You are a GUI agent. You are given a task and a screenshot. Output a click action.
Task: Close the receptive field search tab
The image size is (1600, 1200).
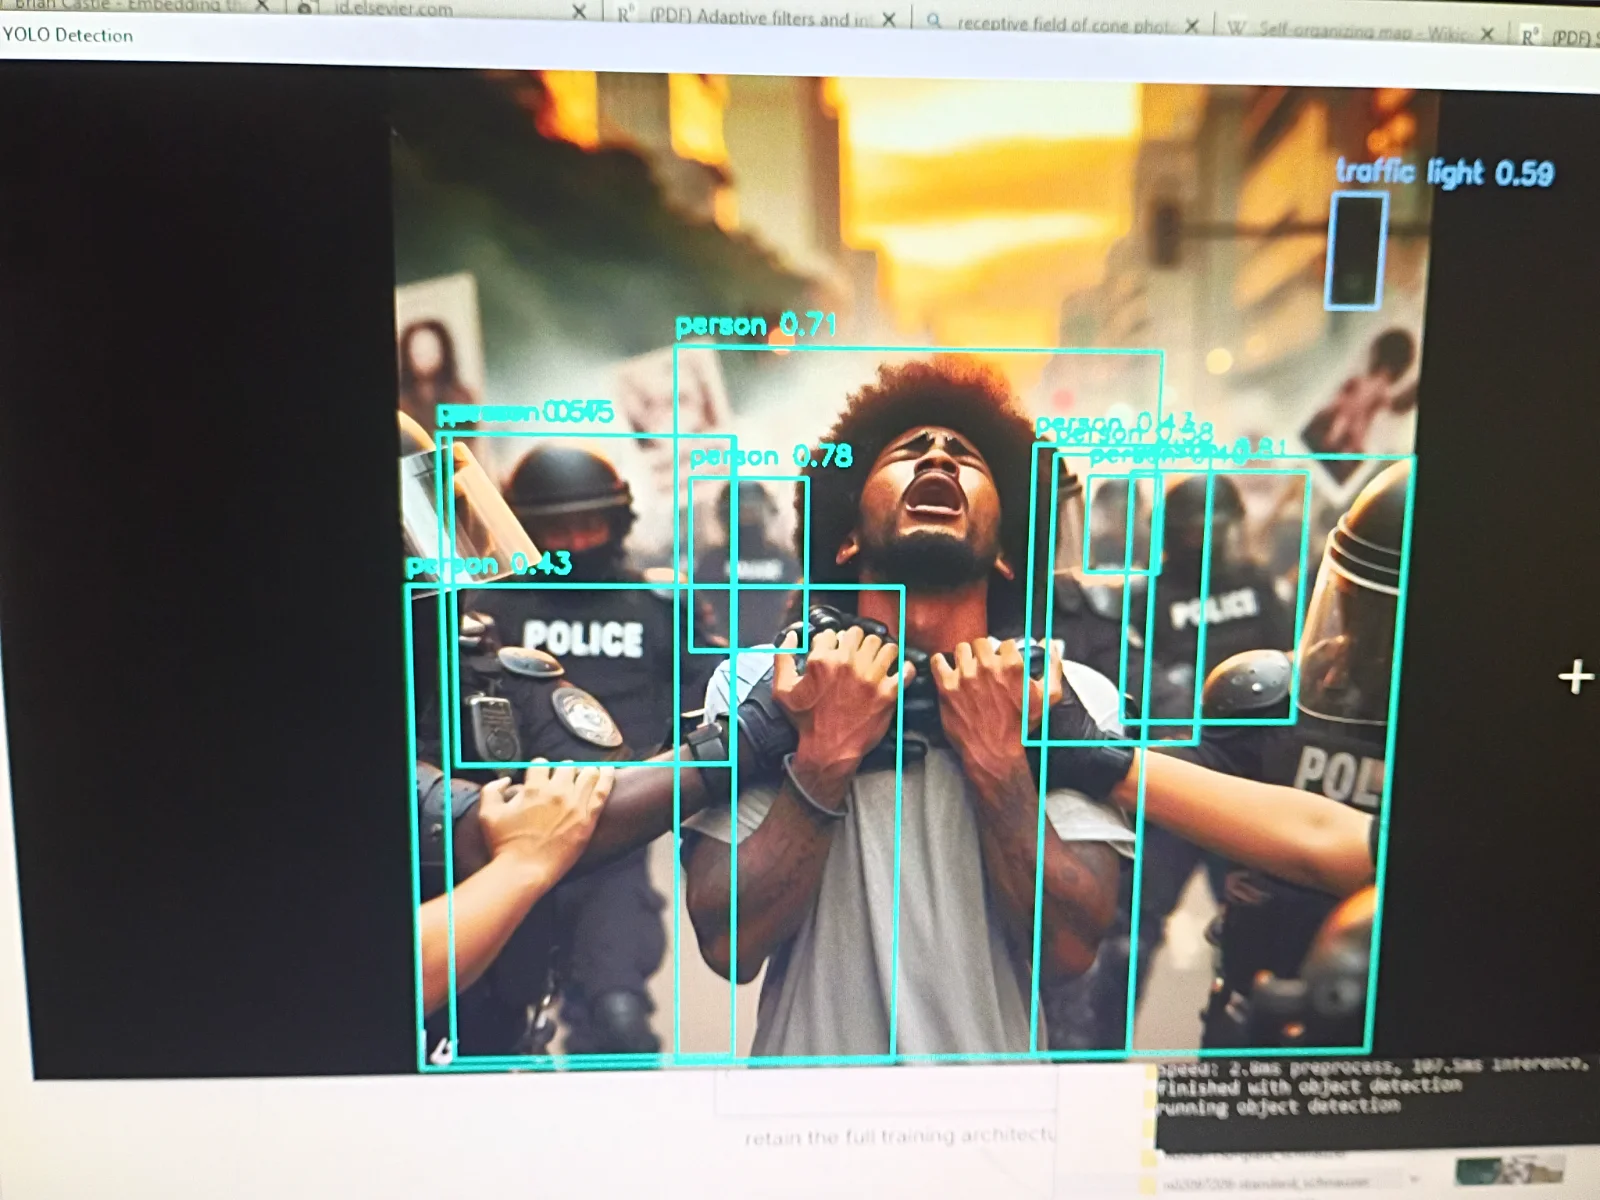1191,26
